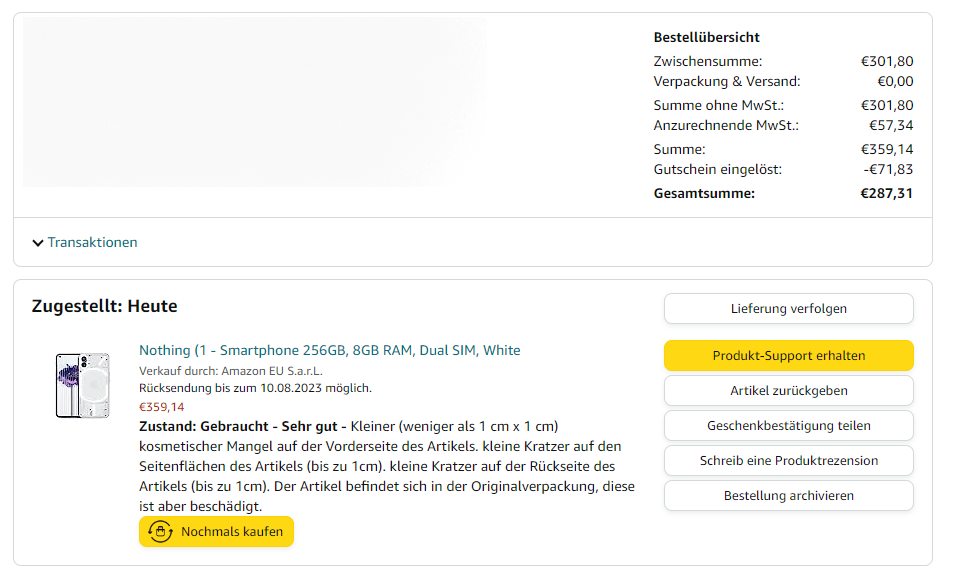
Task: Open the Nothing smartphone product title link
Action: (329, 350)
